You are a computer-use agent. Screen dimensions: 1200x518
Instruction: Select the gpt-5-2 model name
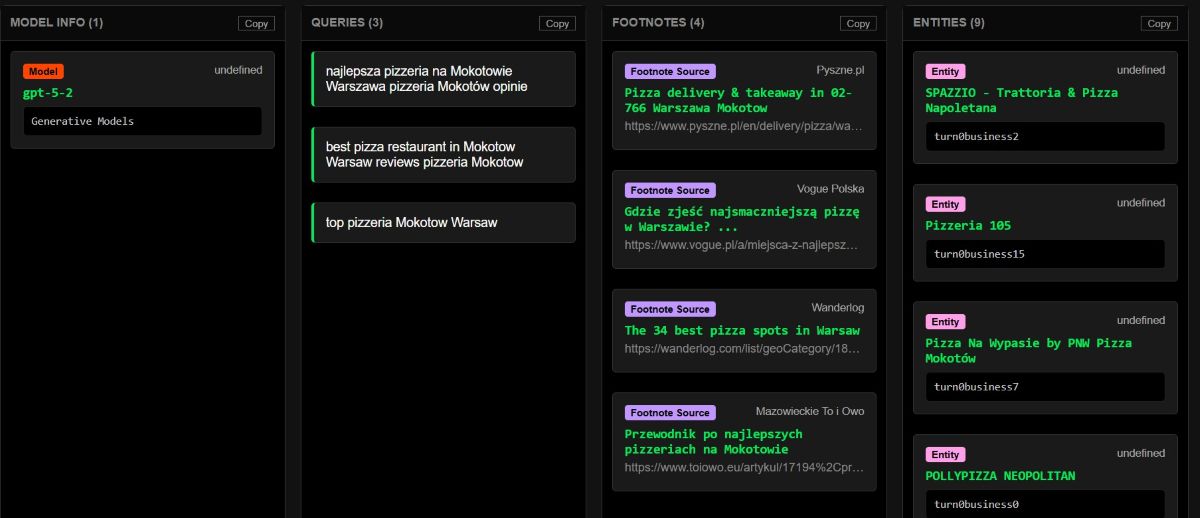[x=48, y=93]
